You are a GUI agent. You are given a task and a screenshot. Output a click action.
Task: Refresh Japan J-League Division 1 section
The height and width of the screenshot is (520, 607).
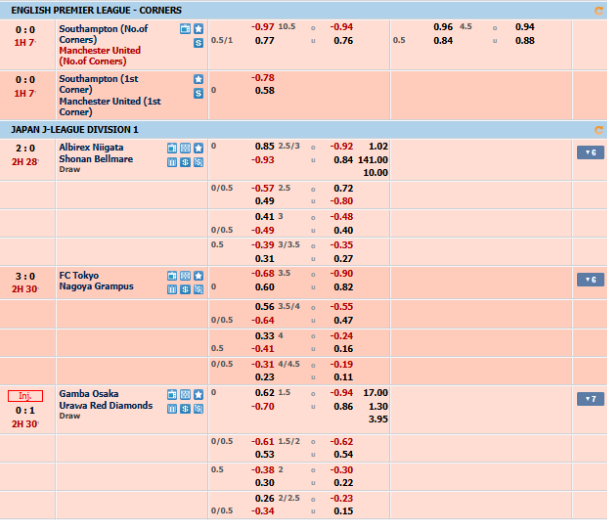598,130
